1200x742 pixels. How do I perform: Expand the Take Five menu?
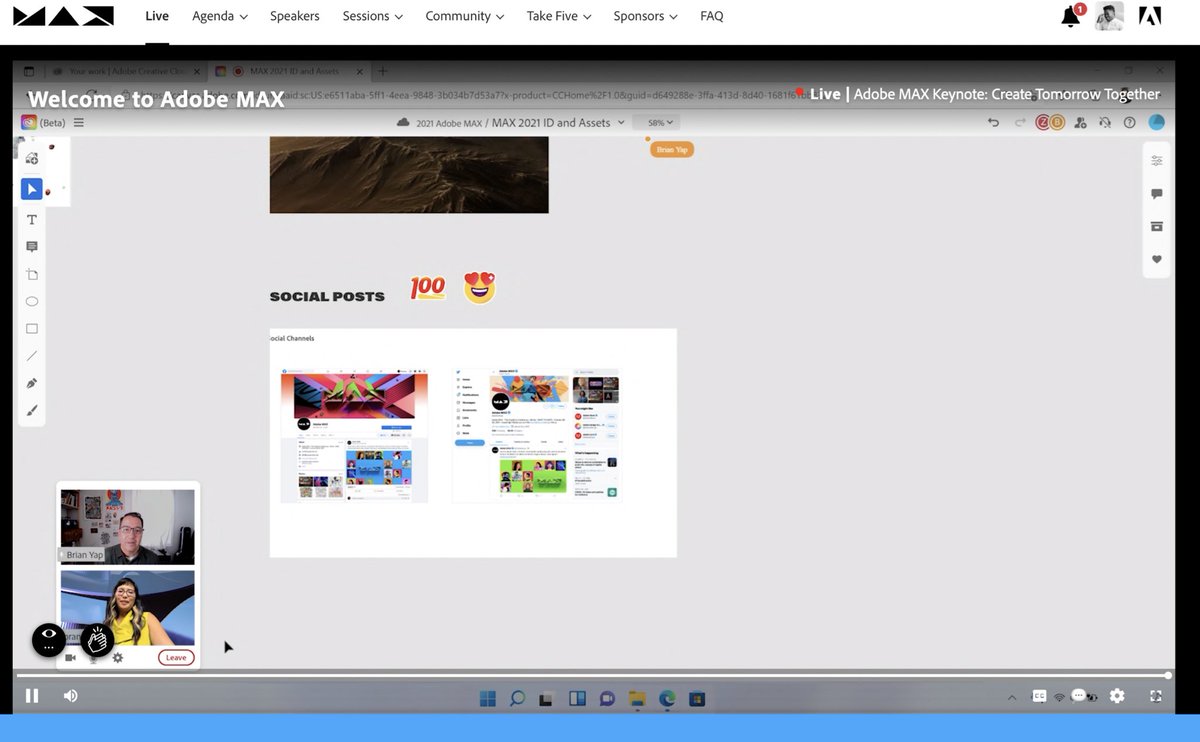coord(559,16)
